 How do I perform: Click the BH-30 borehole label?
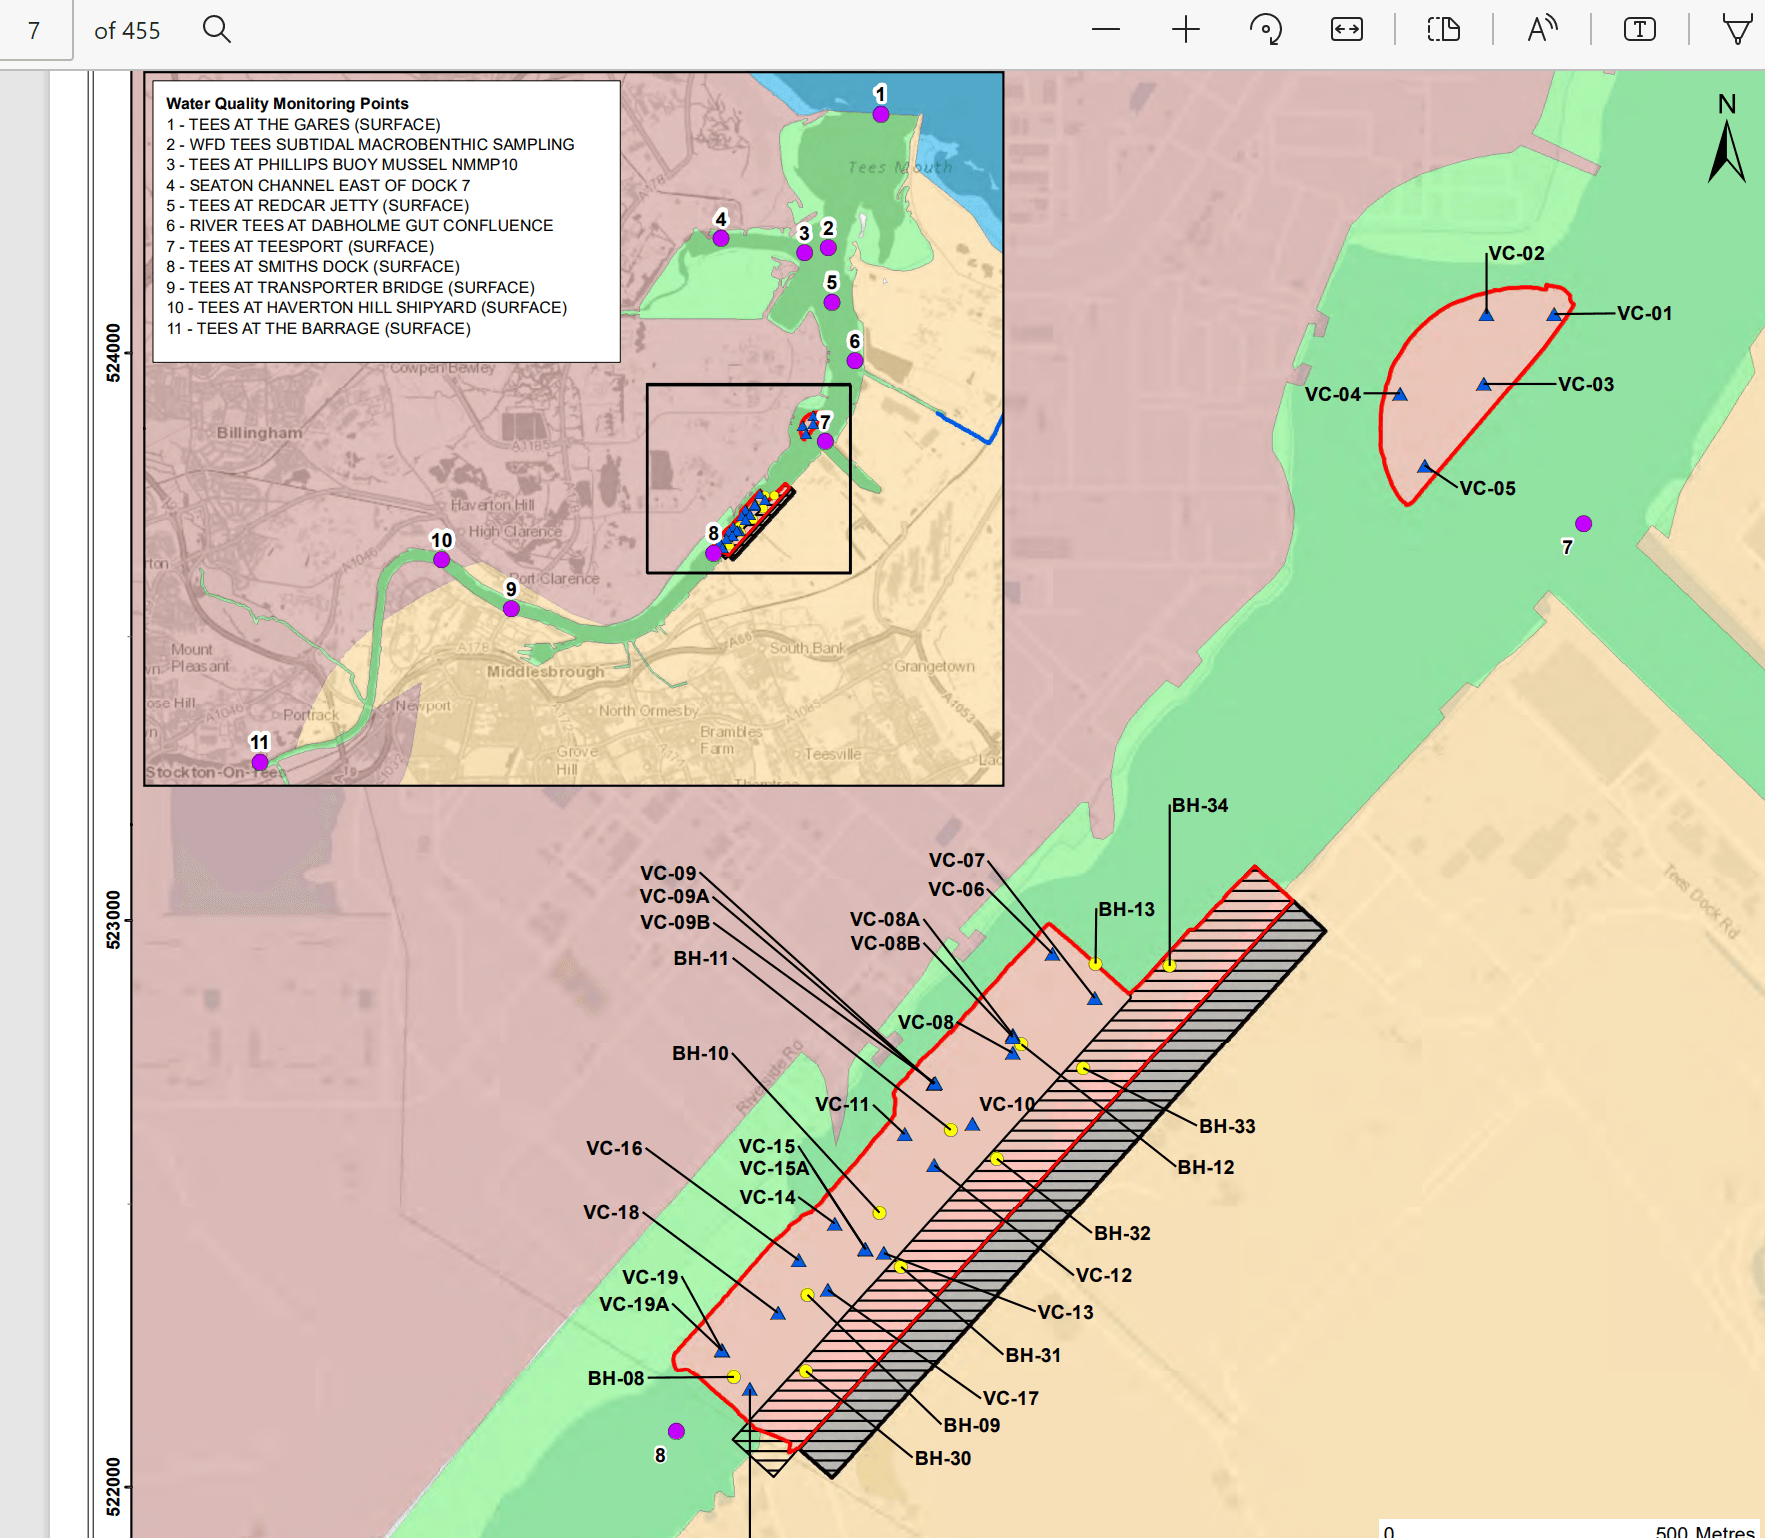943,1458
